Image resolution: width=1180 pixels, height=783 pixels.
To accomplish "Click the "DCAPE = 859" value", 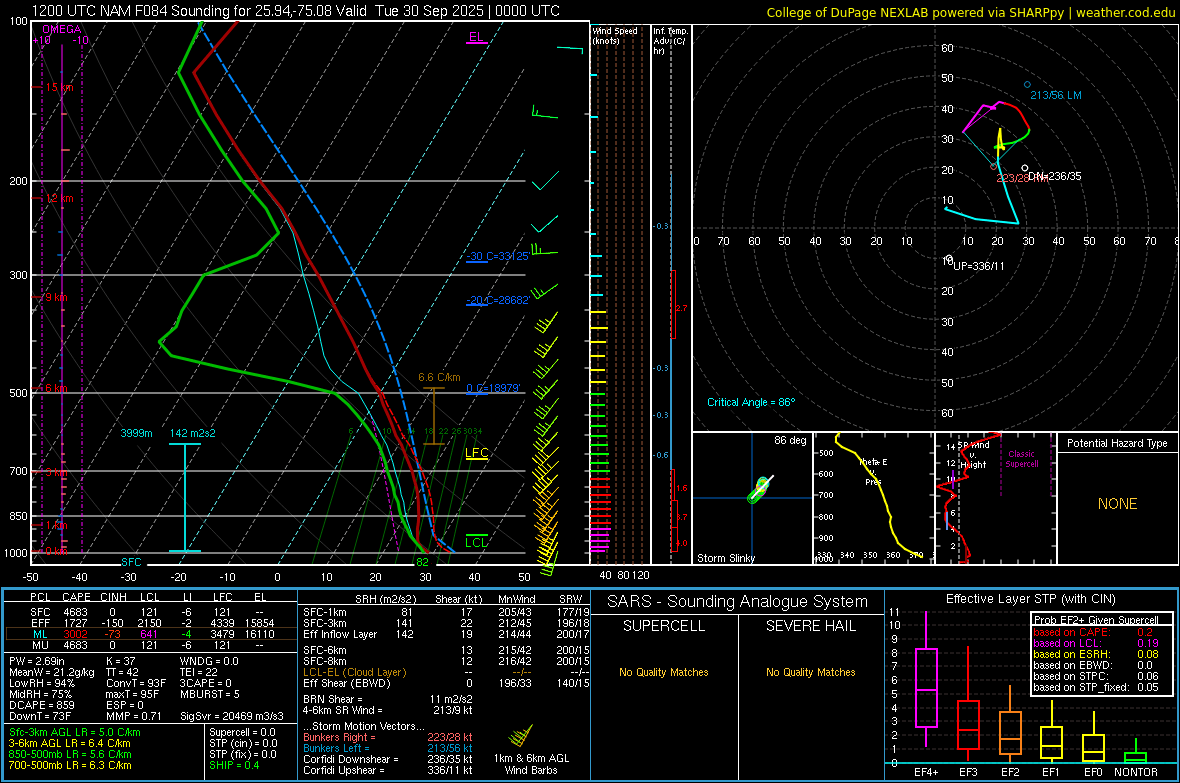I will [41, 705].
